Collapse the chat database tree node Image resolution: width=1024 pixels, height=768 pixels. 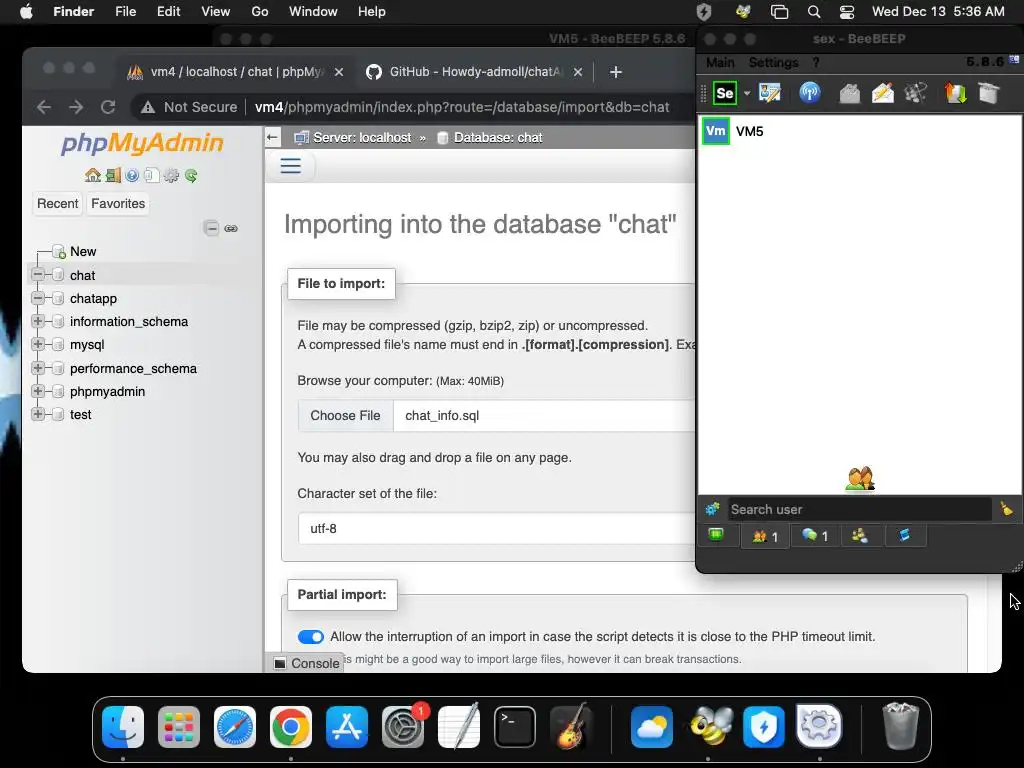tap(38, 274)
